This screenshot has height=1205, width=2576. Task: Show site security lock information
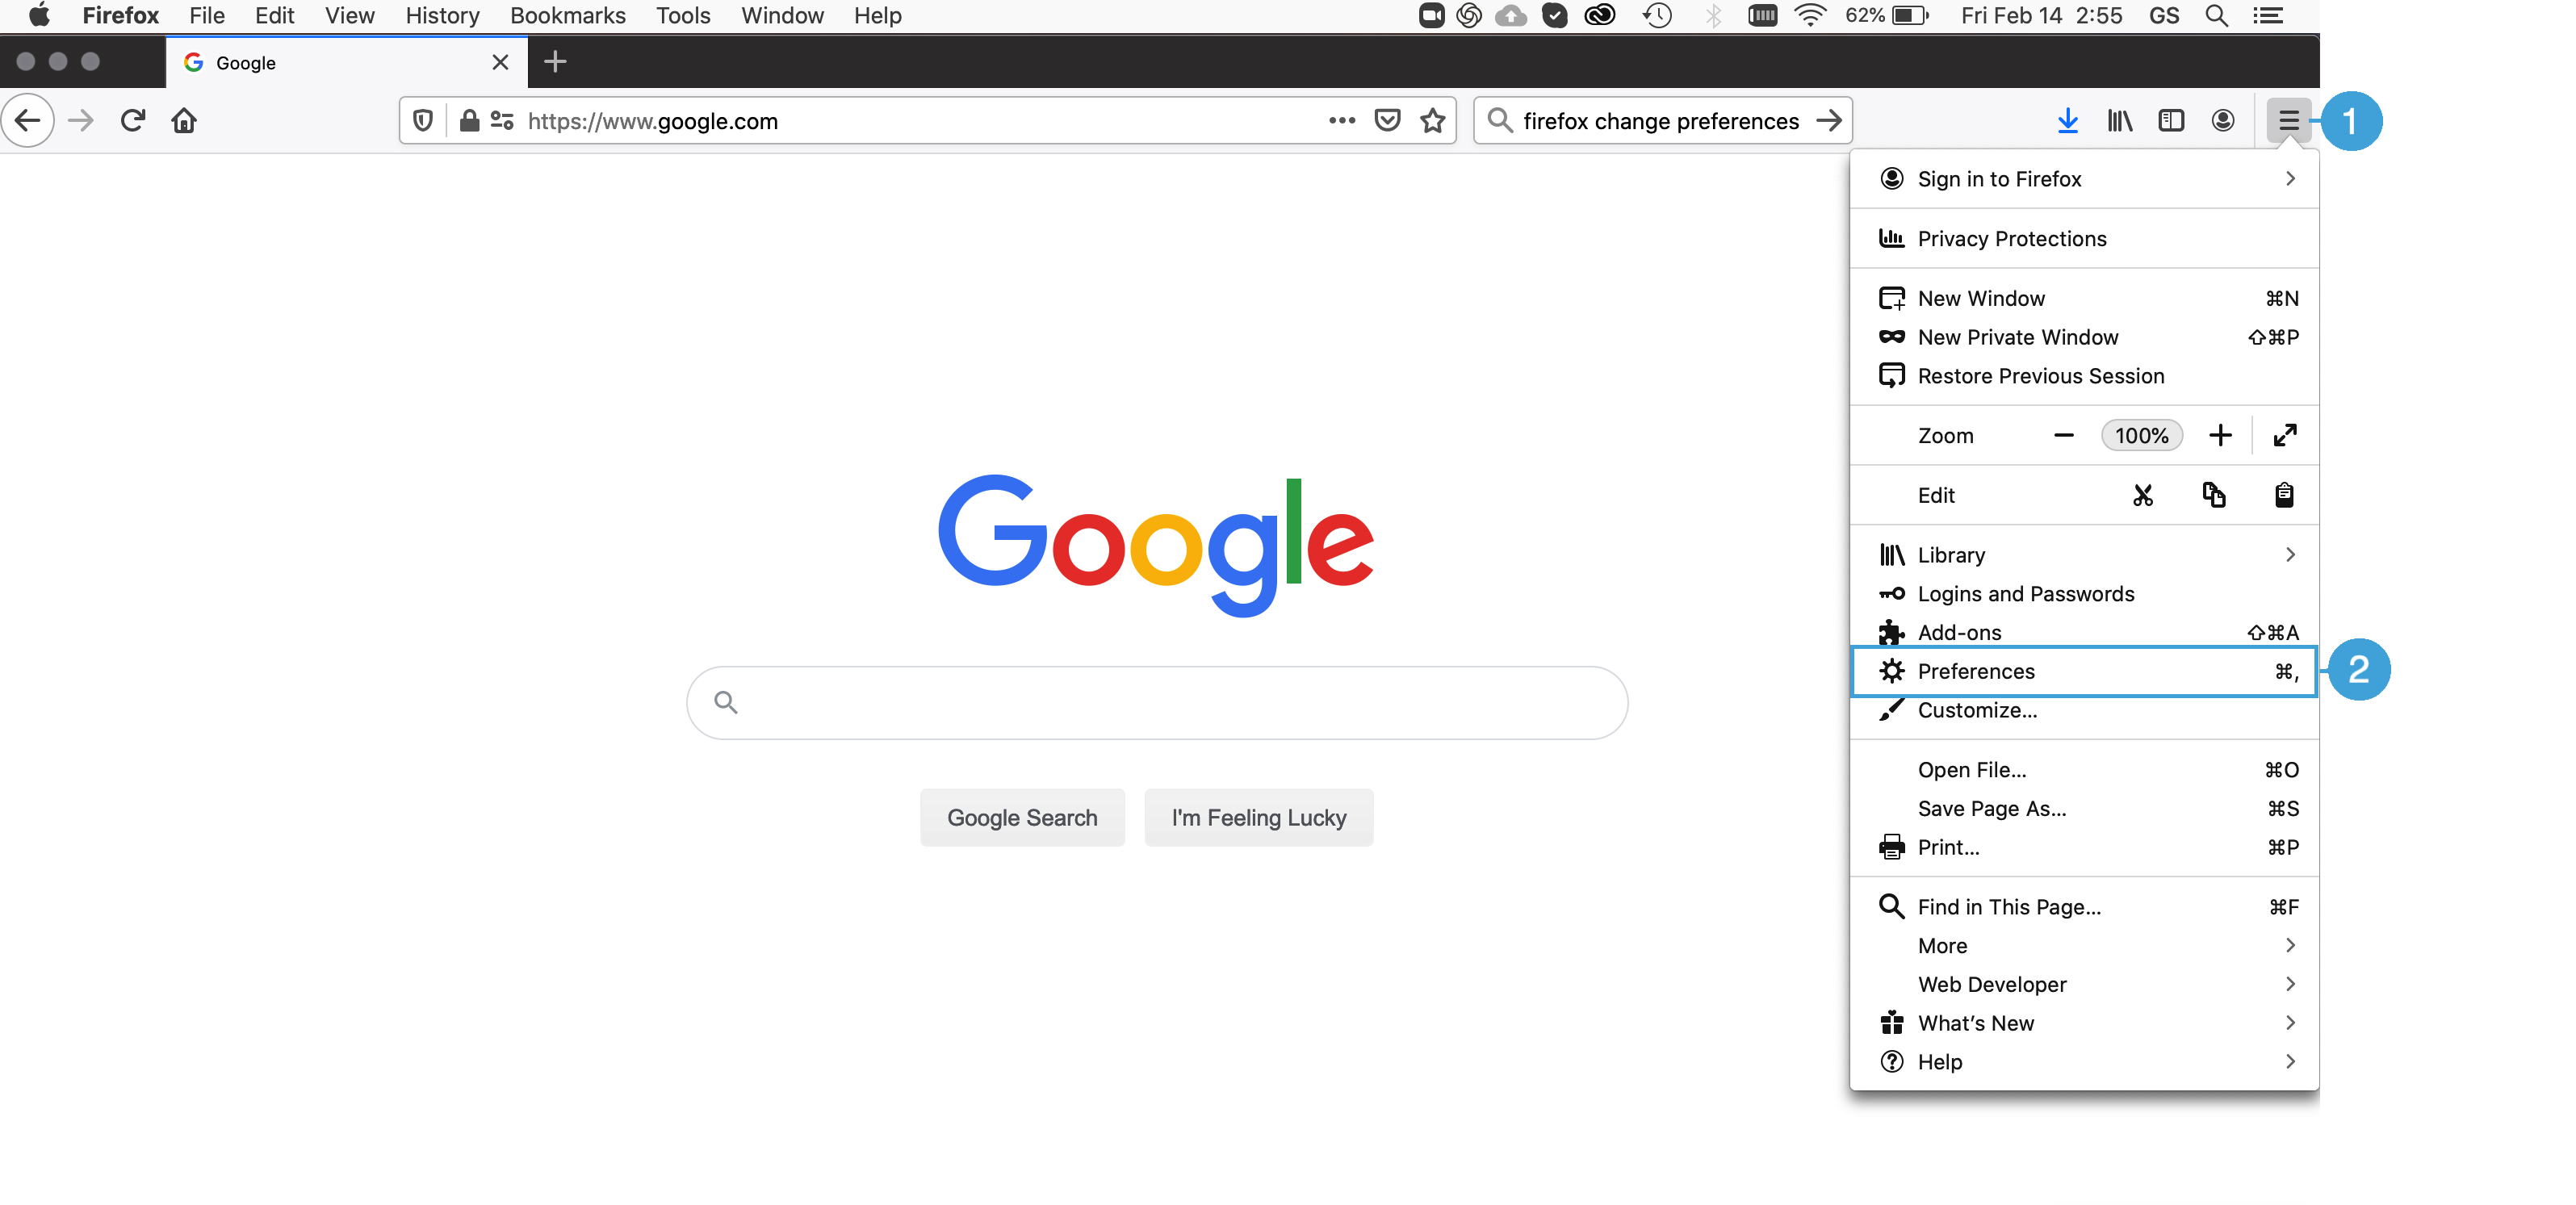469,121
